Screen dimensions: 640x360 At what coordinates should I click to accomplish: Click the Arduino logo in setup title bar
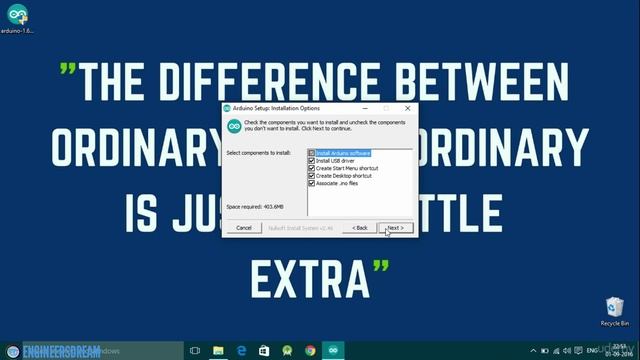[227, 108]
